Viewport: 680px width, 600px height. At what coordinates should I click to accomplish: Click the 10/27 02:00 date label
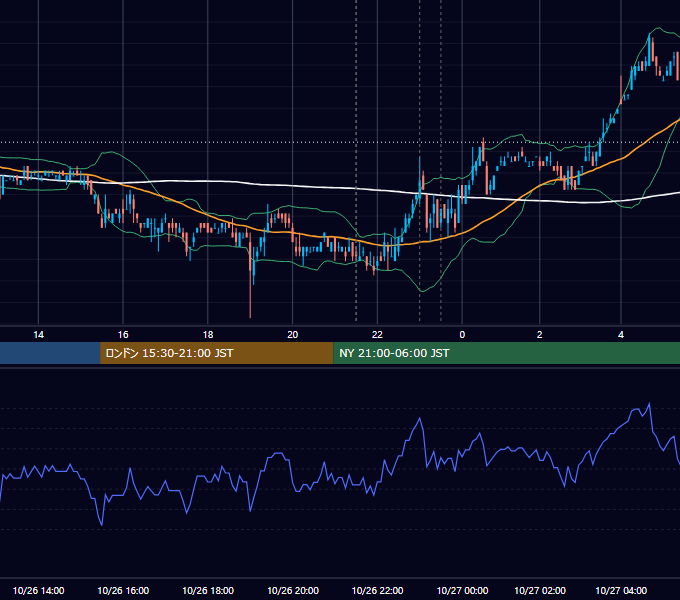[x=540, y=590]
